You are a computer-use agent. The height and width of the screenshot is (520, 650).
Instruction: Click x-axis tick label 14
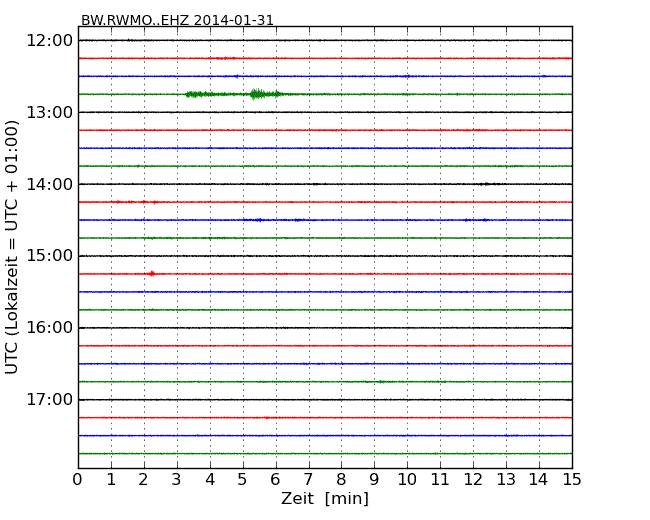538,480
